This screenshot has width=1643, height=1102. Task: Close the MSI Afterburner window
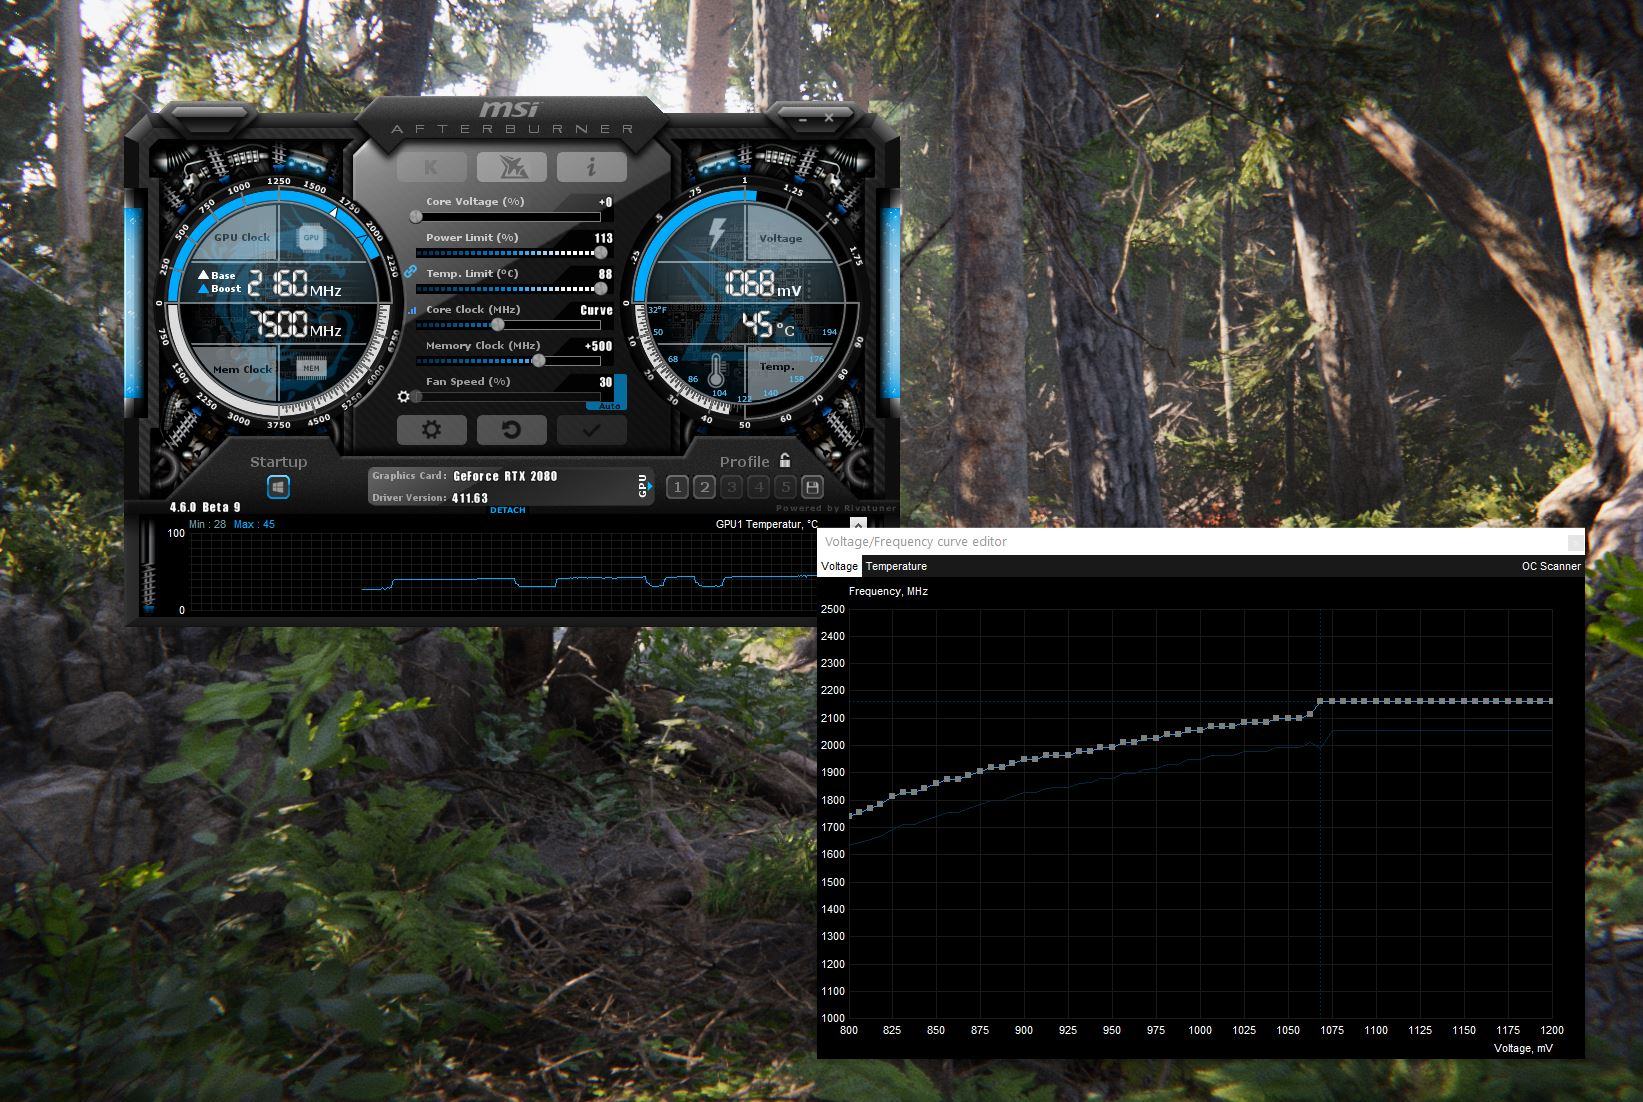coord(829,118)
